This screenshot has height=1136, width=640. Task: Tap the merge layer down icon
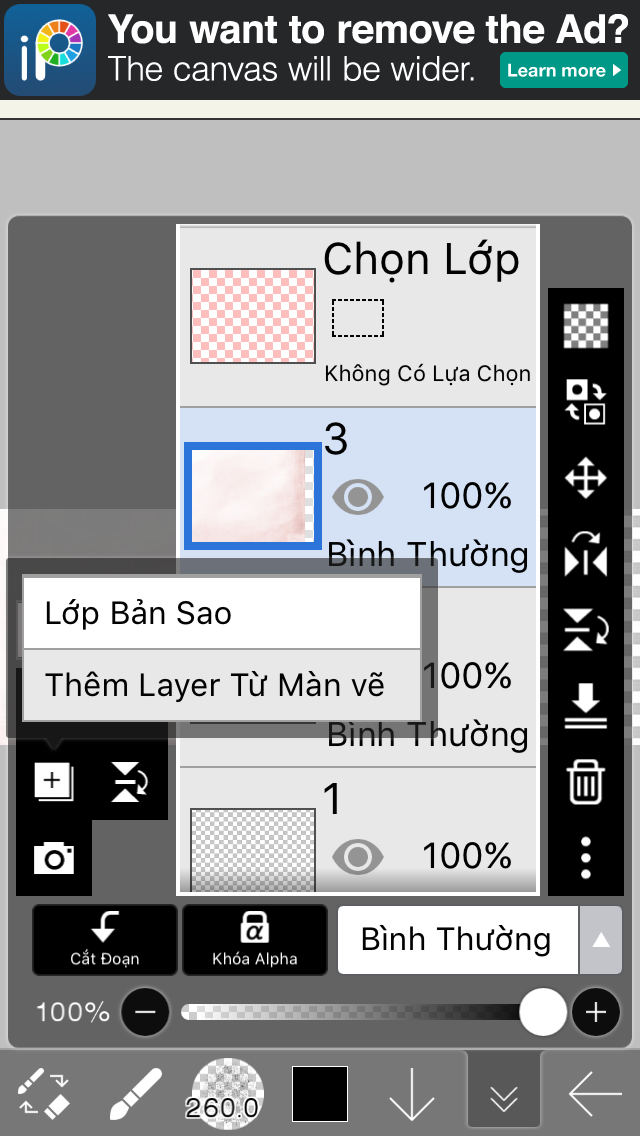coord(586,706)
